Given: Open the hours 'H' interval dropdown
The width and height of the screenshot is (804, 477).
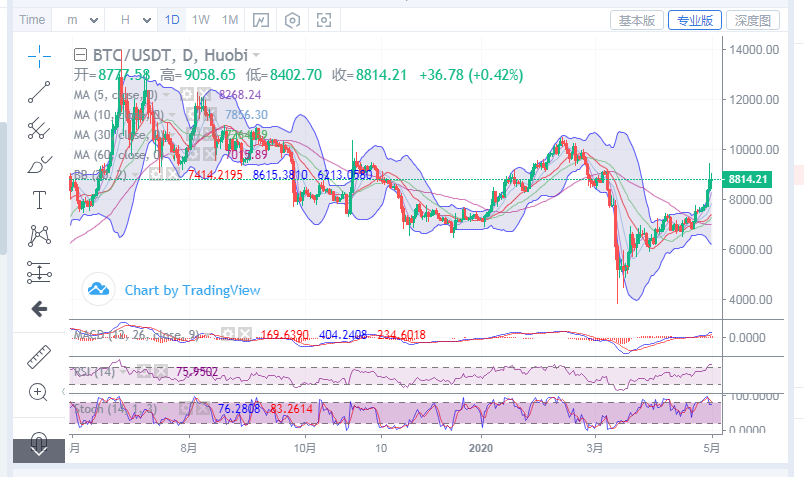Looking at the screenshot, I should pos(133,20).
